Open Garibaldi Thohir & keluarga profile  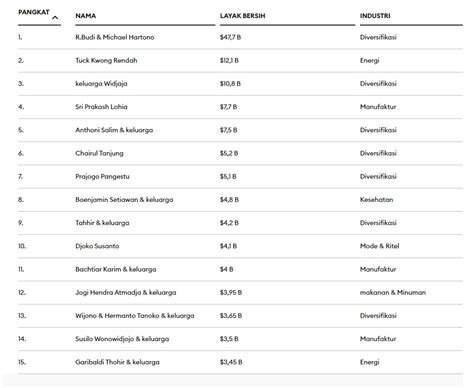[x=117, y=362]
